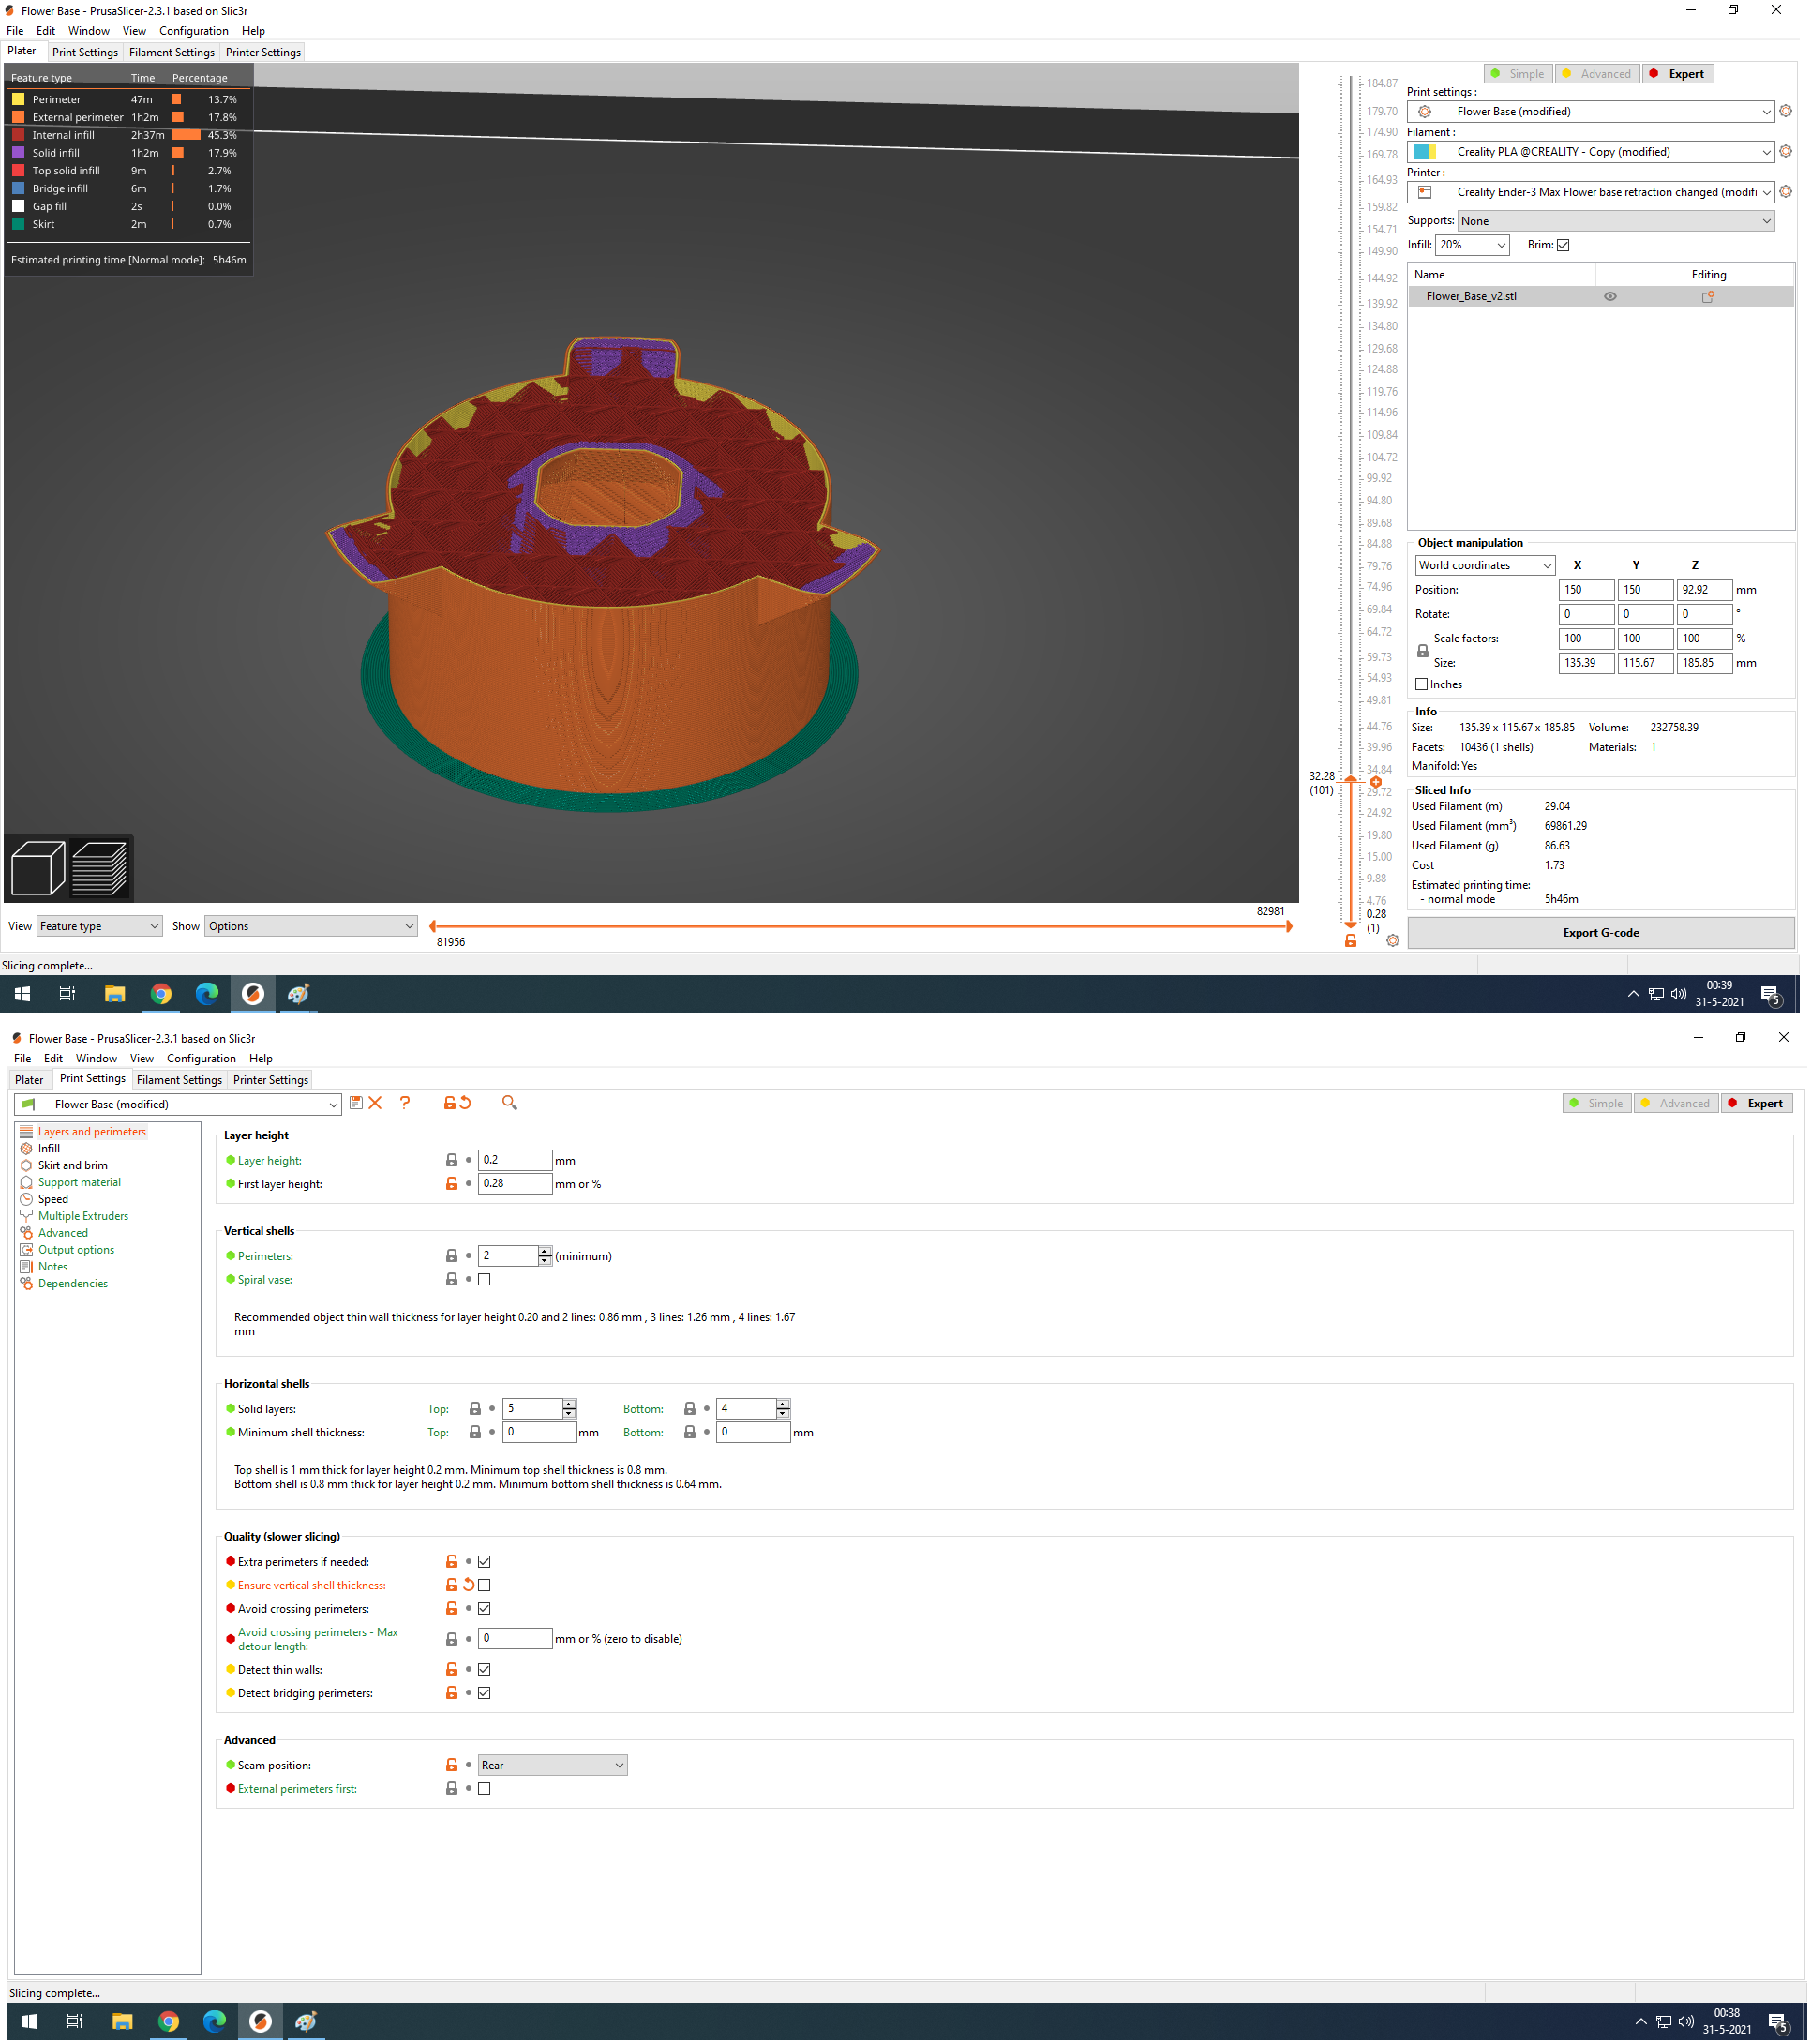The width and height of the screenshot is (1811, 2044).
Task: Click the Layer height input field
Action: pos(514,1160)
